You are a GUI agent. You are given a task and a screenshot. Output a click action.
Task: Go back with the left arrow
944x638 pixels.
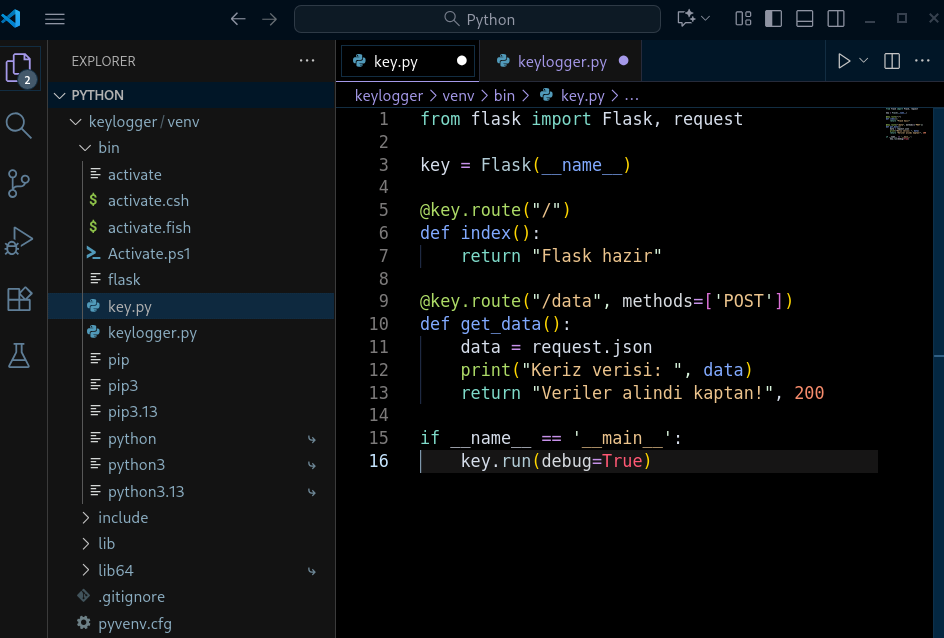238,19
